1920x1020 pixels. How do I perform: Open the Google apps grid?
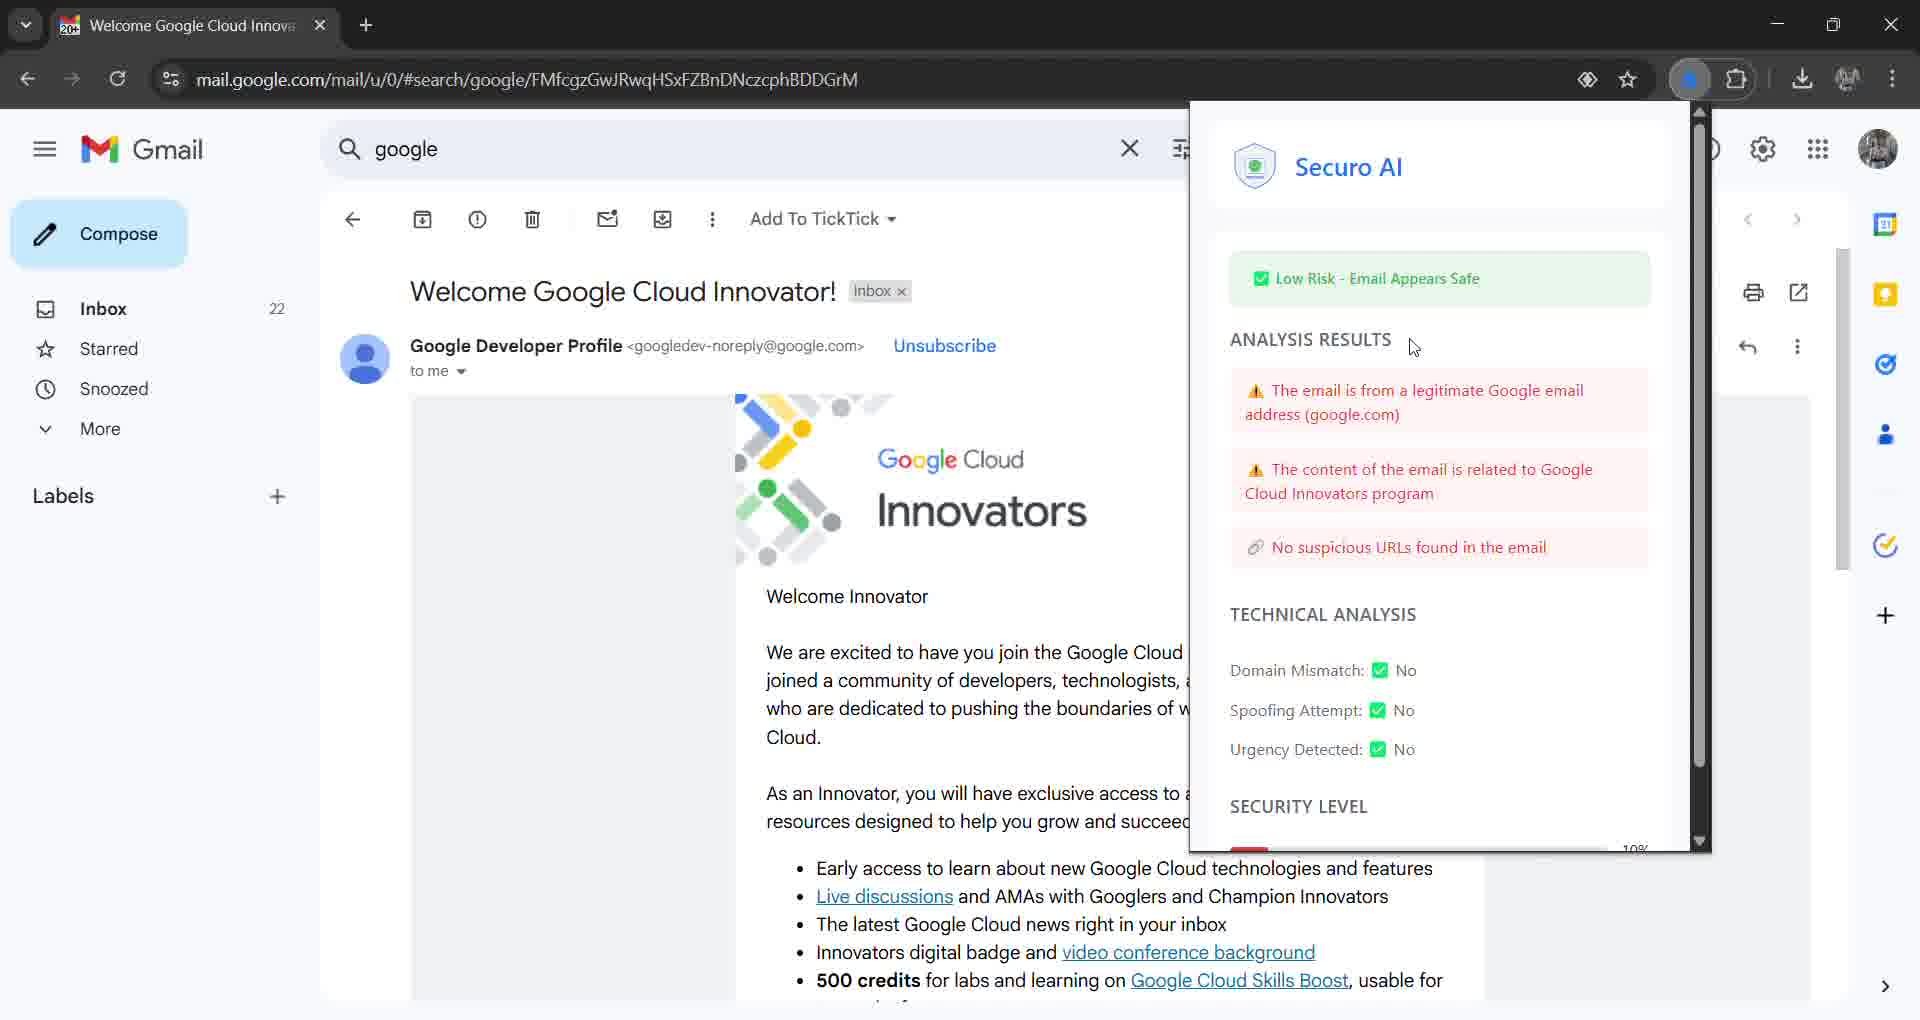click(x=1818, y=150)
